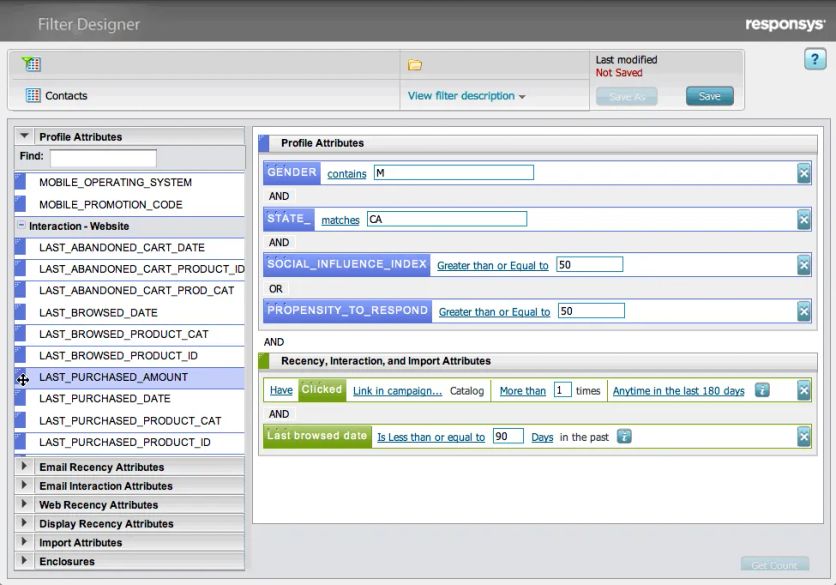Click the Contacts table icon
This screenshot has width=836, height=585.
(33, 95)
